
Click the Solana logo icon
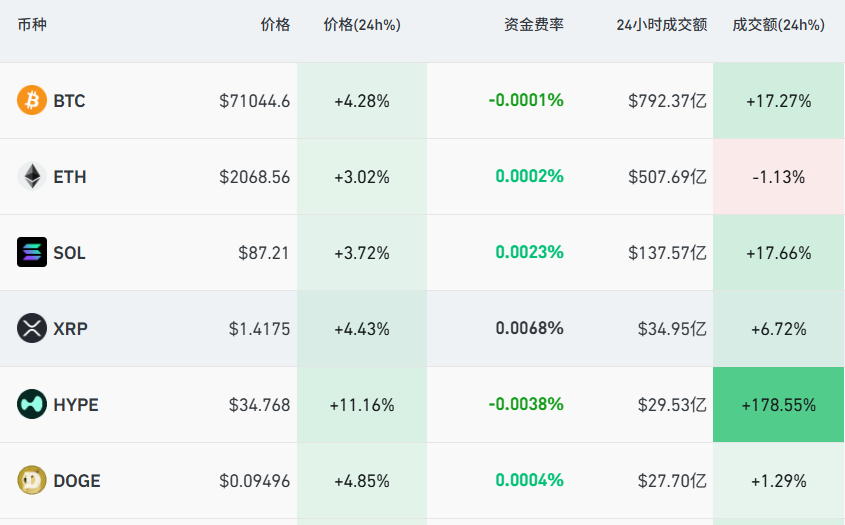click(x=32, y=253)
